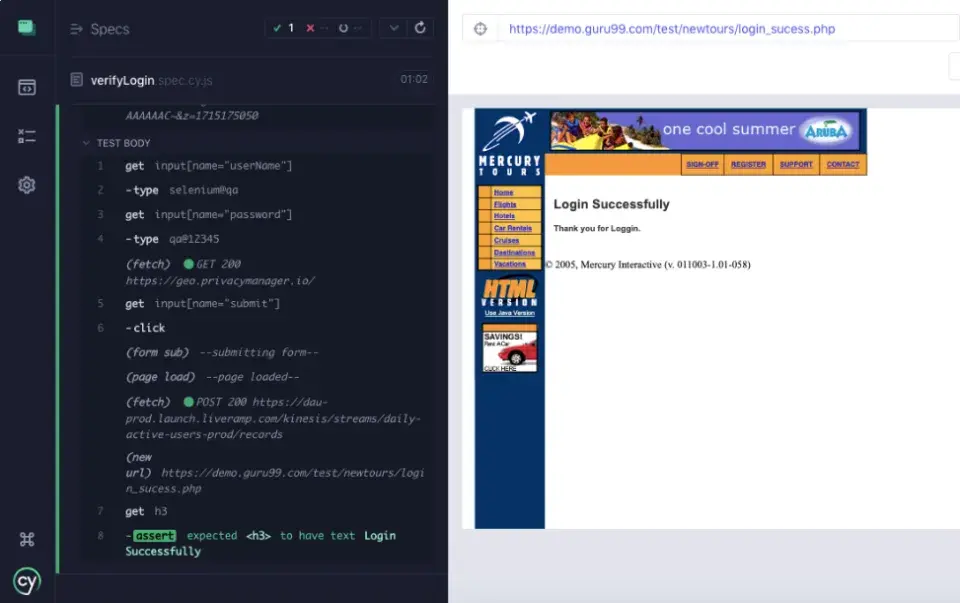The image size is (960, 603).
Task: Open the Settings gear icon
Action: tap(26, 185)
